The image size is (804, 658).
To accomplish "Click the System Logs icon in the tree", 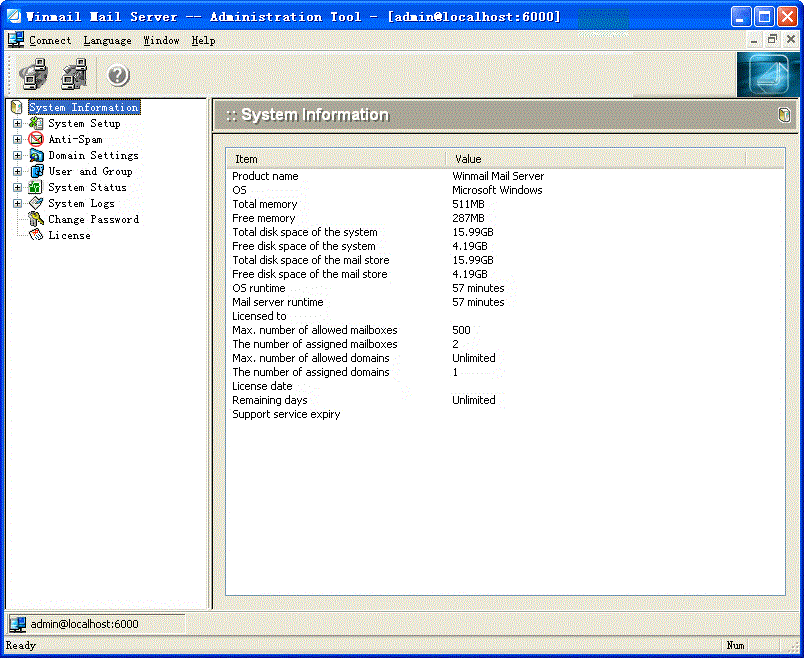I will pos(36,204).
